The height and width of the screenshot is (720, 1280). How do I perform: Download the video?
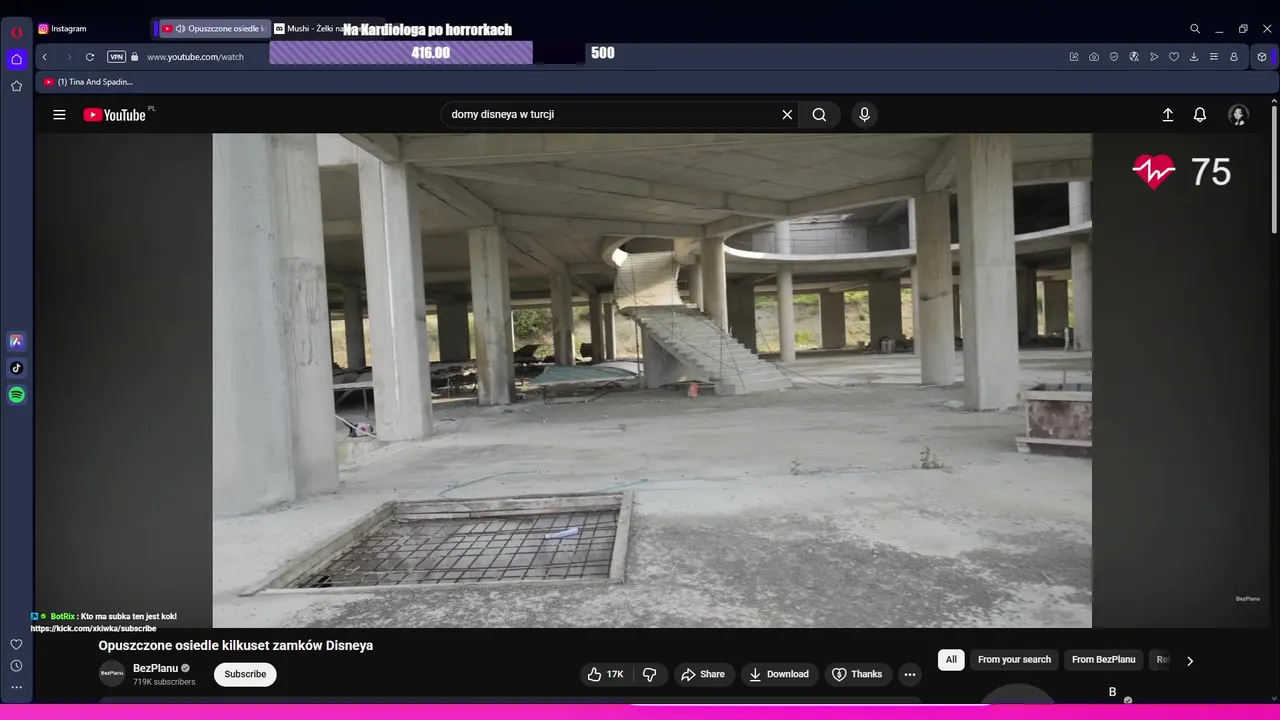pos(779,674)
